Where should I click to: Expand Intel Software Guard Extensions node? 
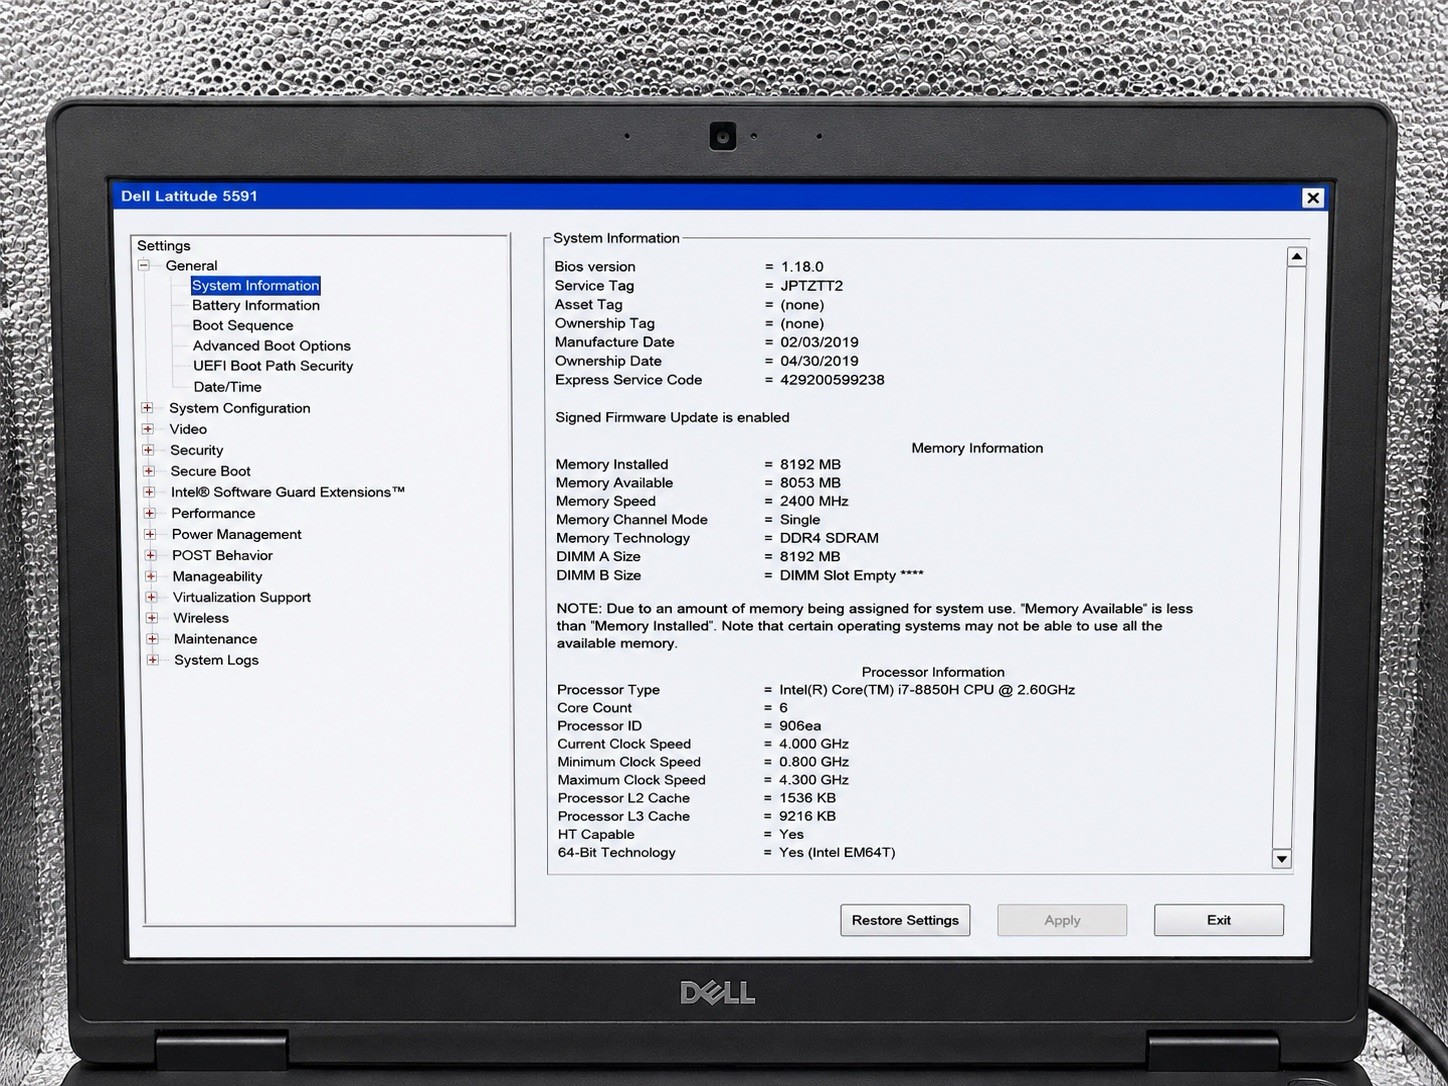pos(149,492)
